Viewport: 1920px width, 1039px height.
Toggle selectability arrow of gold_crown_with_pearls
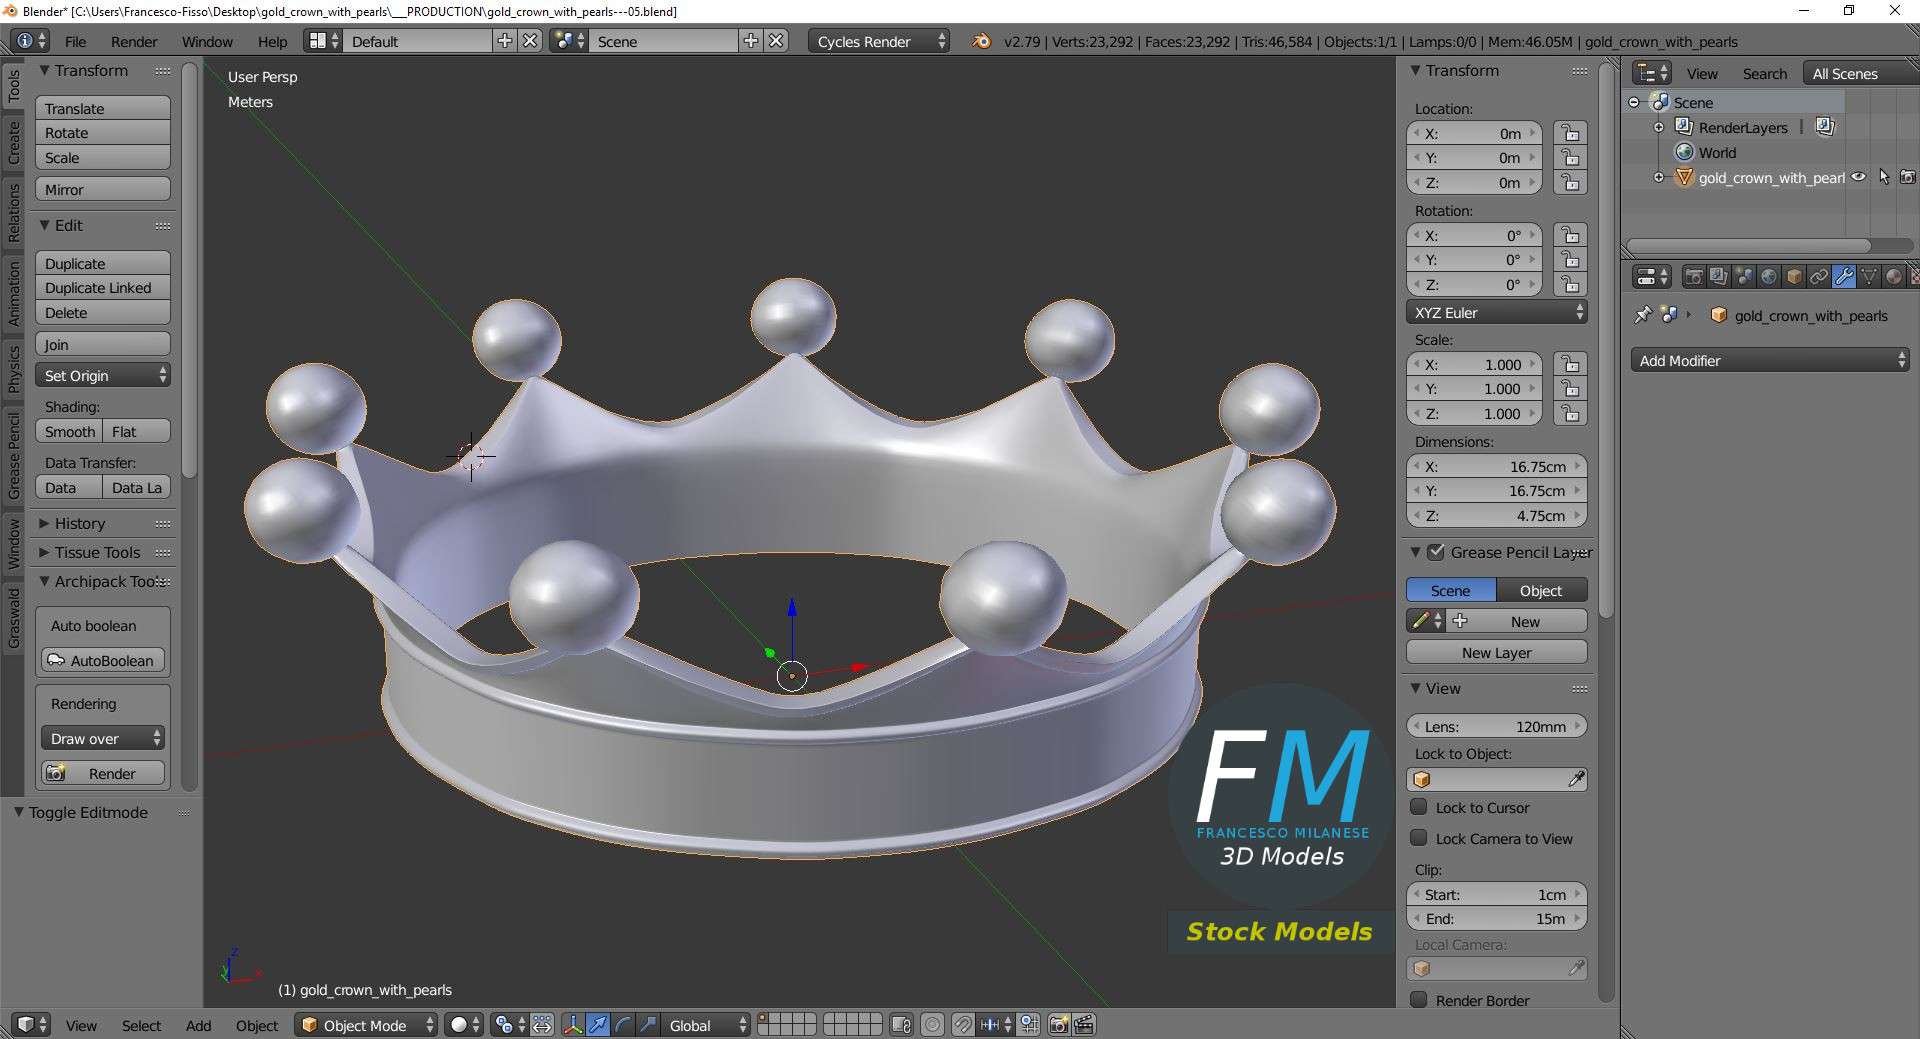[1884, 177]
